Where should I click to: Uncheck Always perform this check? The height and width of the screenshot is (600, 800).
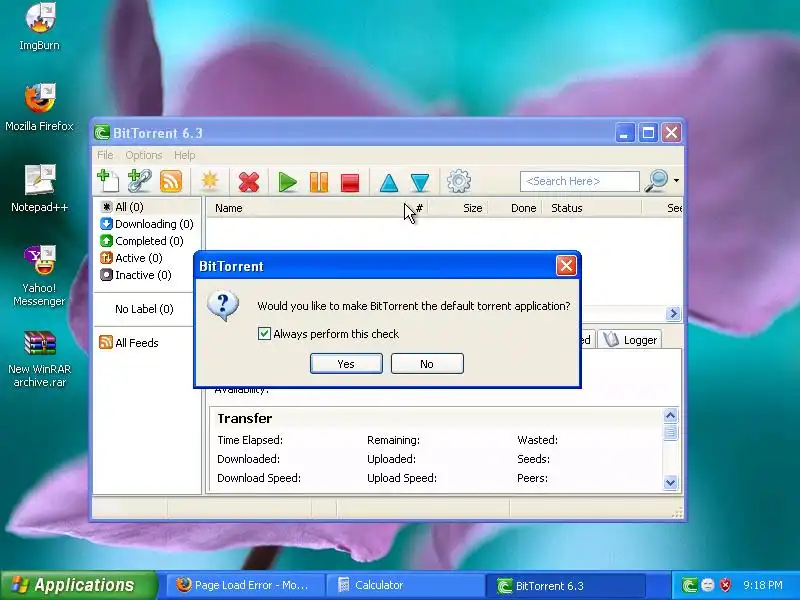pyautogui.click(x=264, y=334)
